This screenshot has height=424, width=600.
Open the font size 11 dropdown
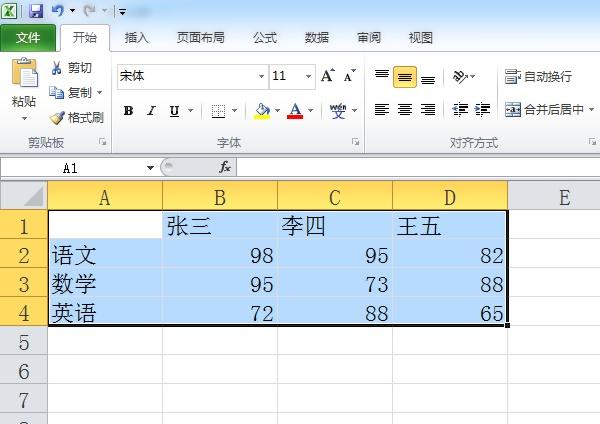pos(308,76)
